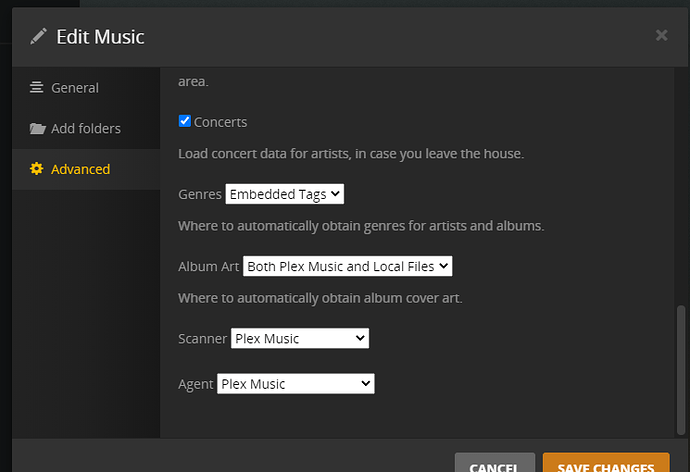Click the Genres field label
Screen dimensions: 690x472
(x=200, y=194)
